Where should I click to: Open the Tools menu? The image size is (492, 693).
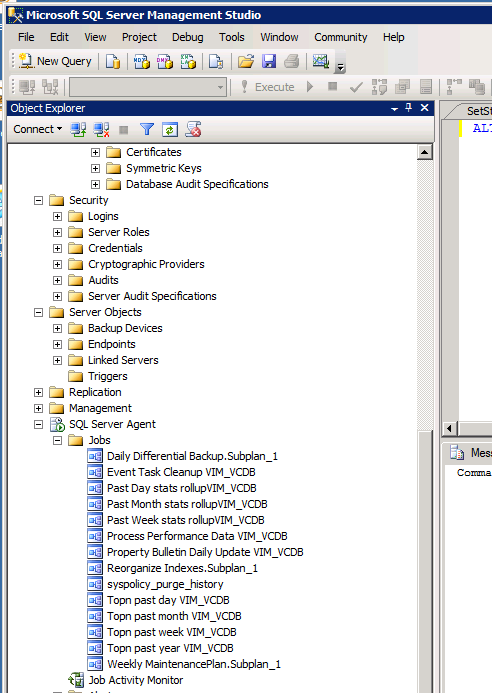click(232, 37)
